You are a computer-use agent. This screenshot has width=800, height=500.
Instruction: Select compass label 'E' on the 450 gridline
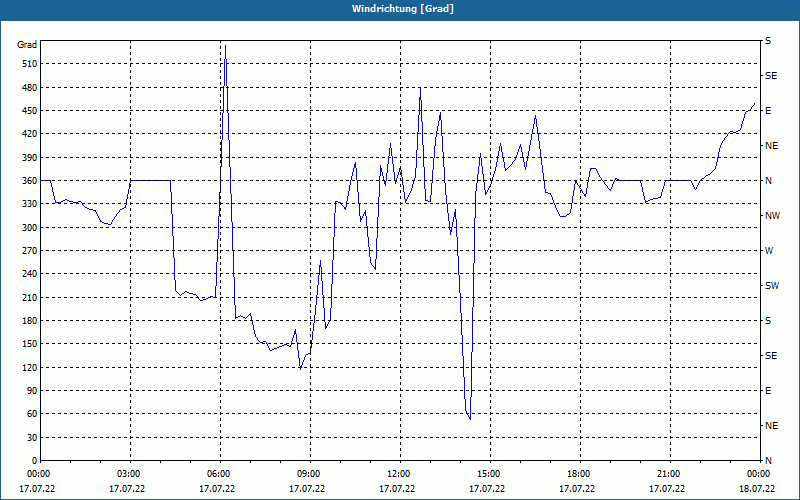[x=768, y=111]
